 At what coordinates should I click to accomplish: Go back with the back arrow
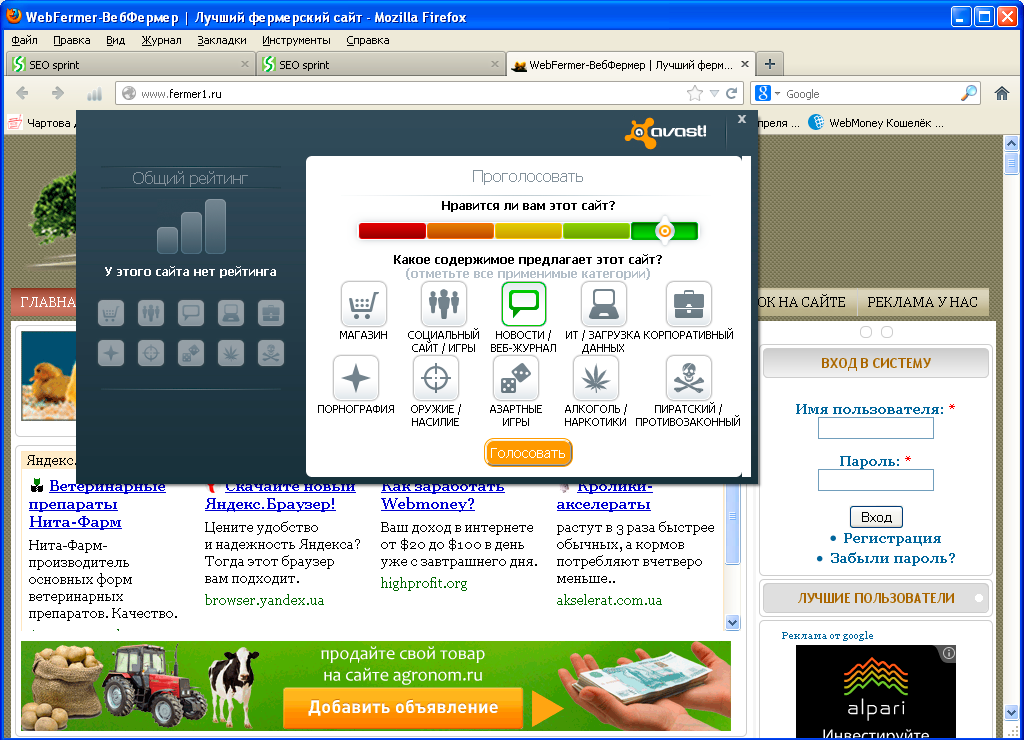pyautogui.click(x=22, y=93)
